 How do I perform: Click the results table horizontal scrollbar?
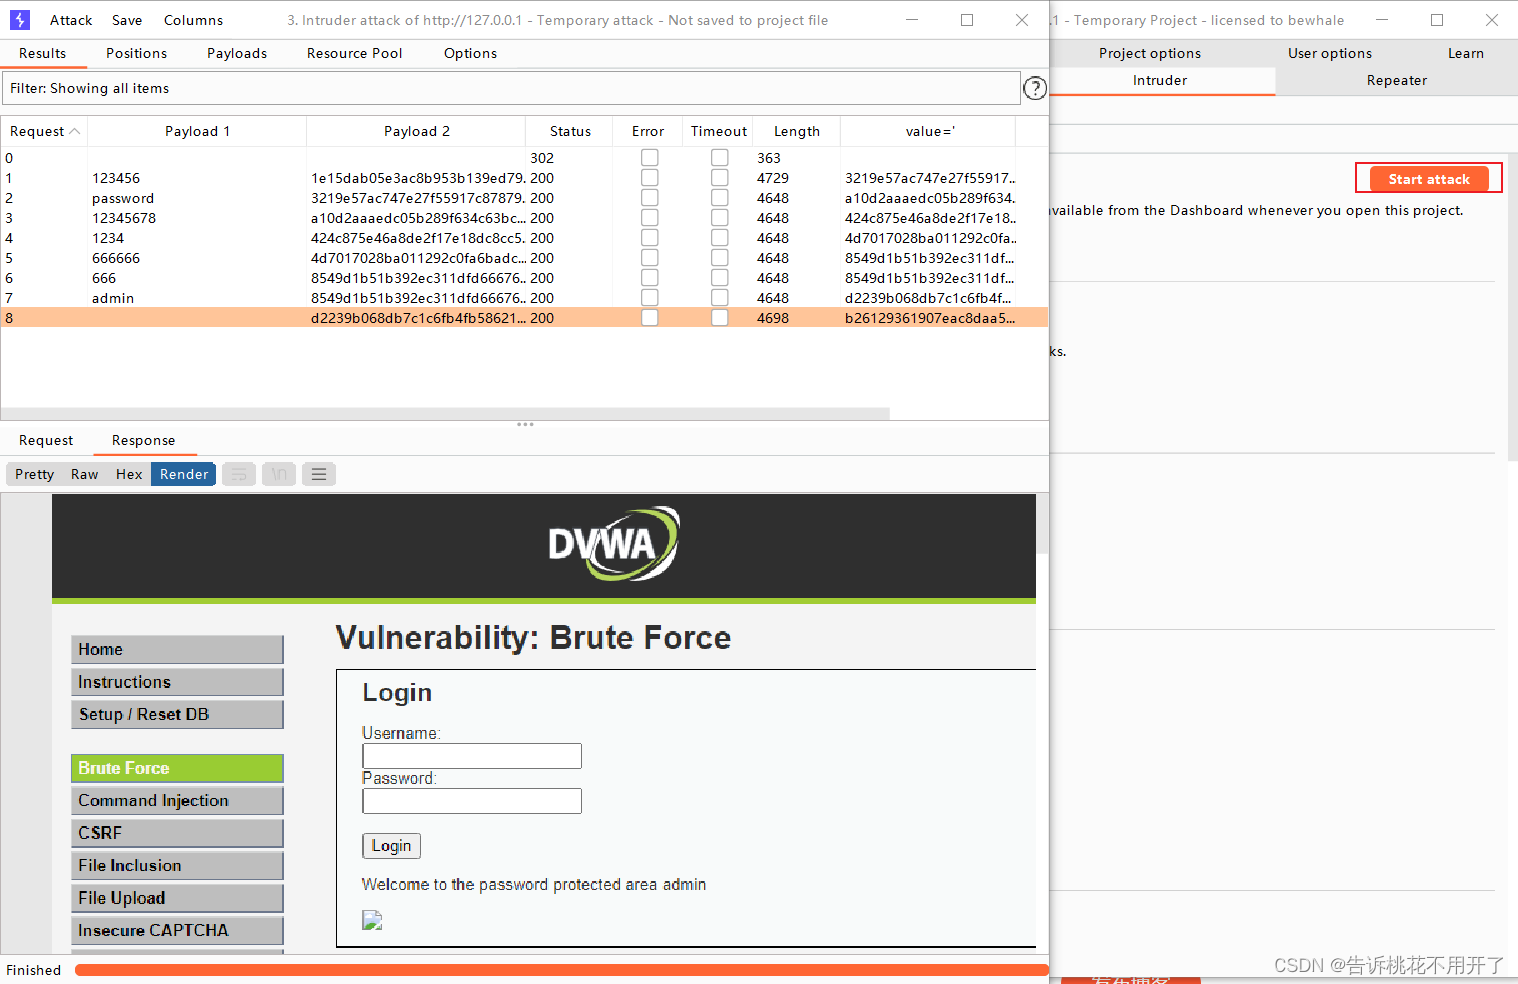click(445, 413)
